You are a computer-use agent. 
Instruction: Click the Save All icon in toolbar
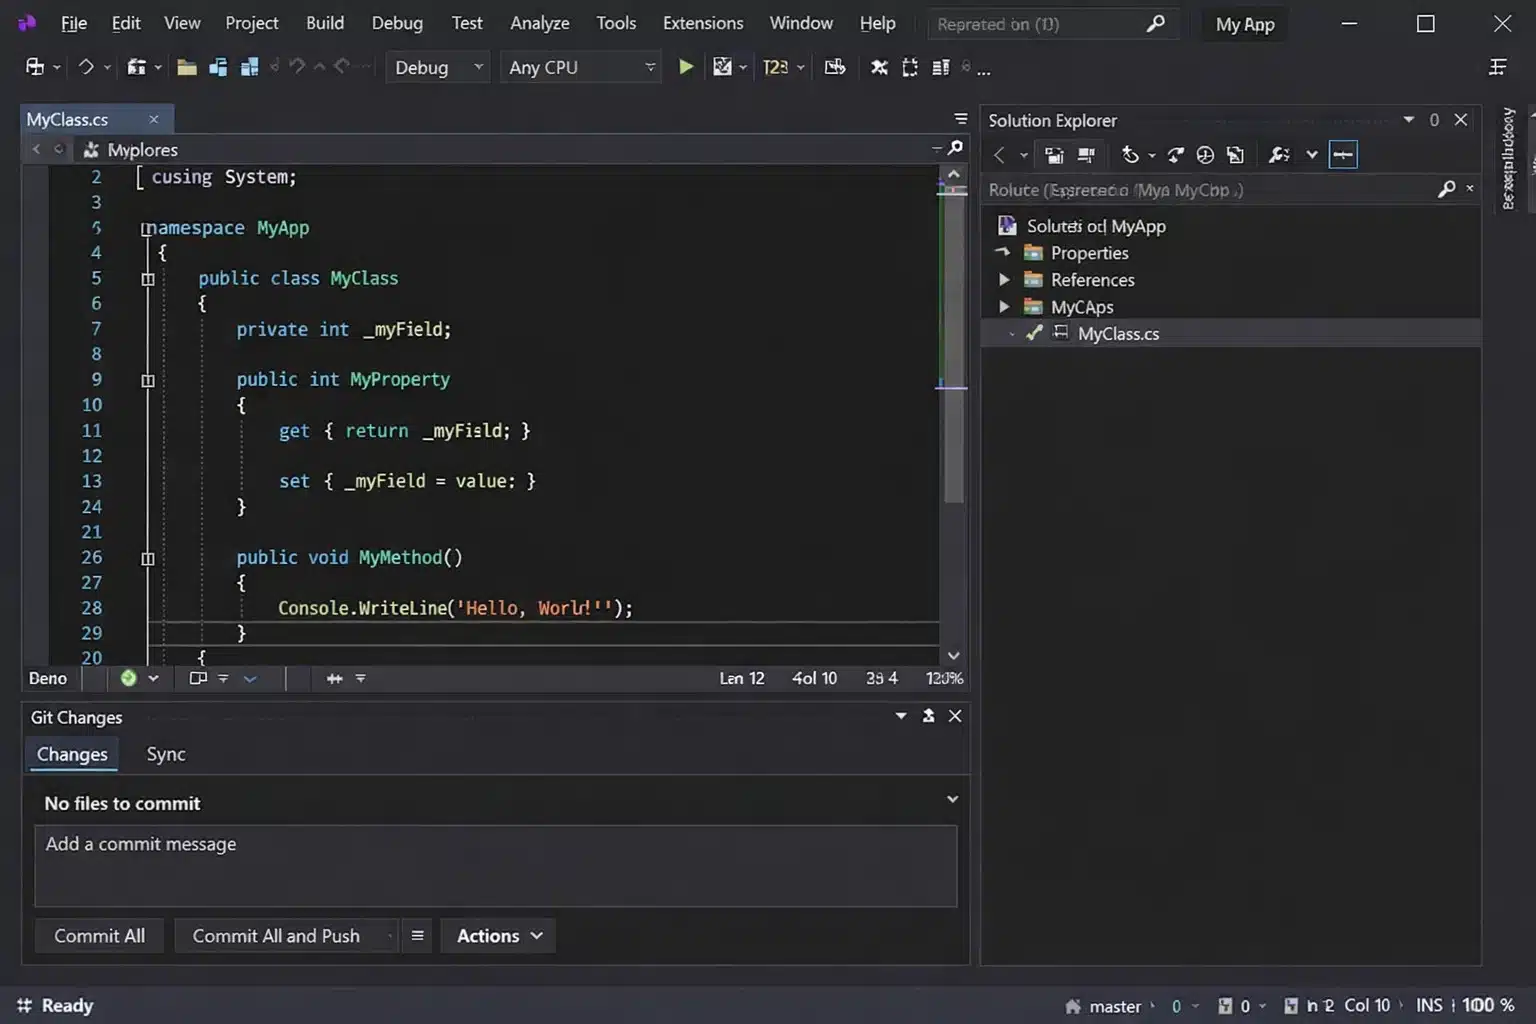[249, 66]
